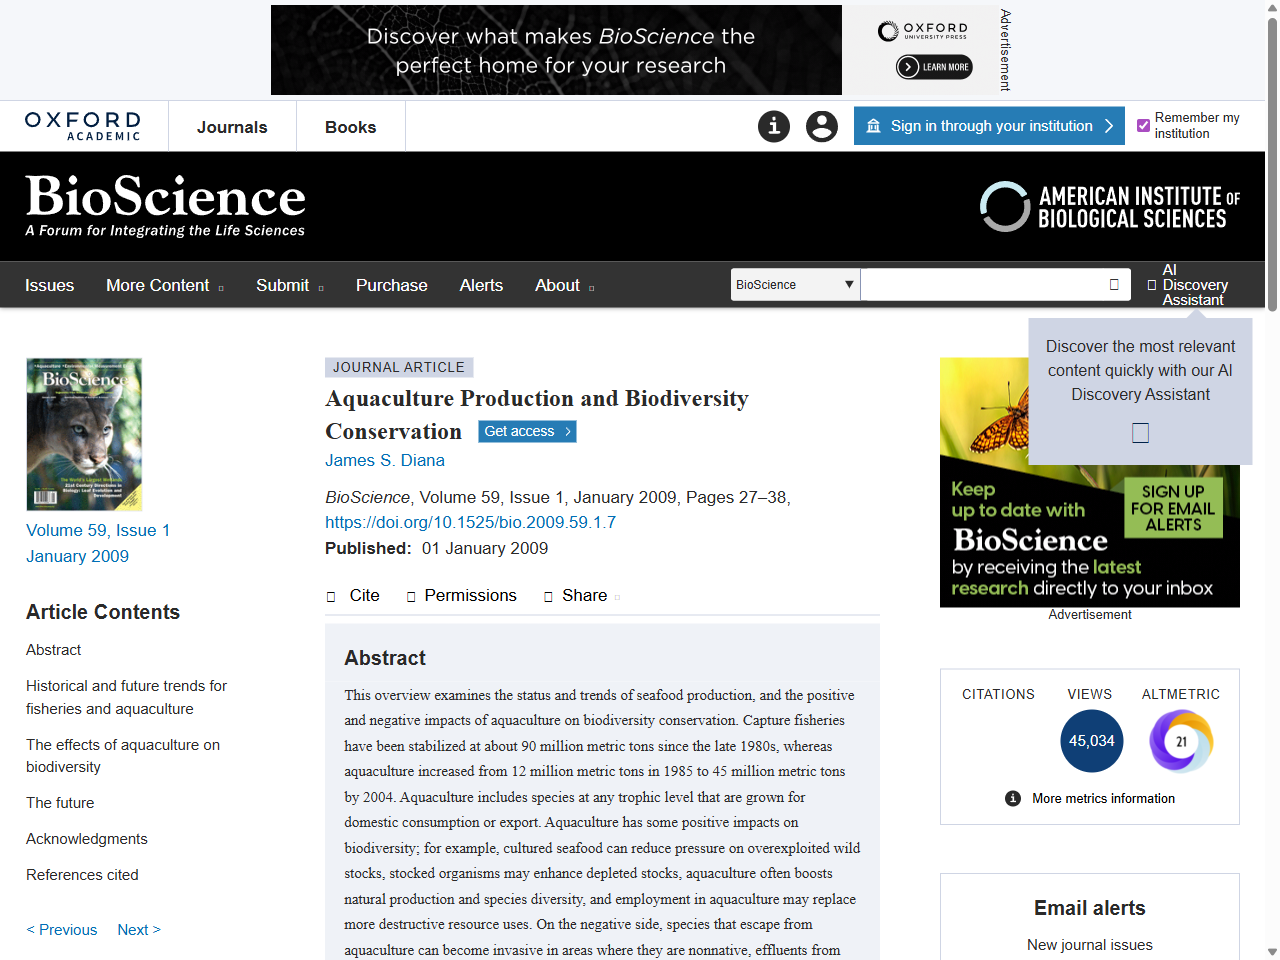Click the journal cover thumbnail
Screen dimensions: 1280x960
click(x=84, y=434)
